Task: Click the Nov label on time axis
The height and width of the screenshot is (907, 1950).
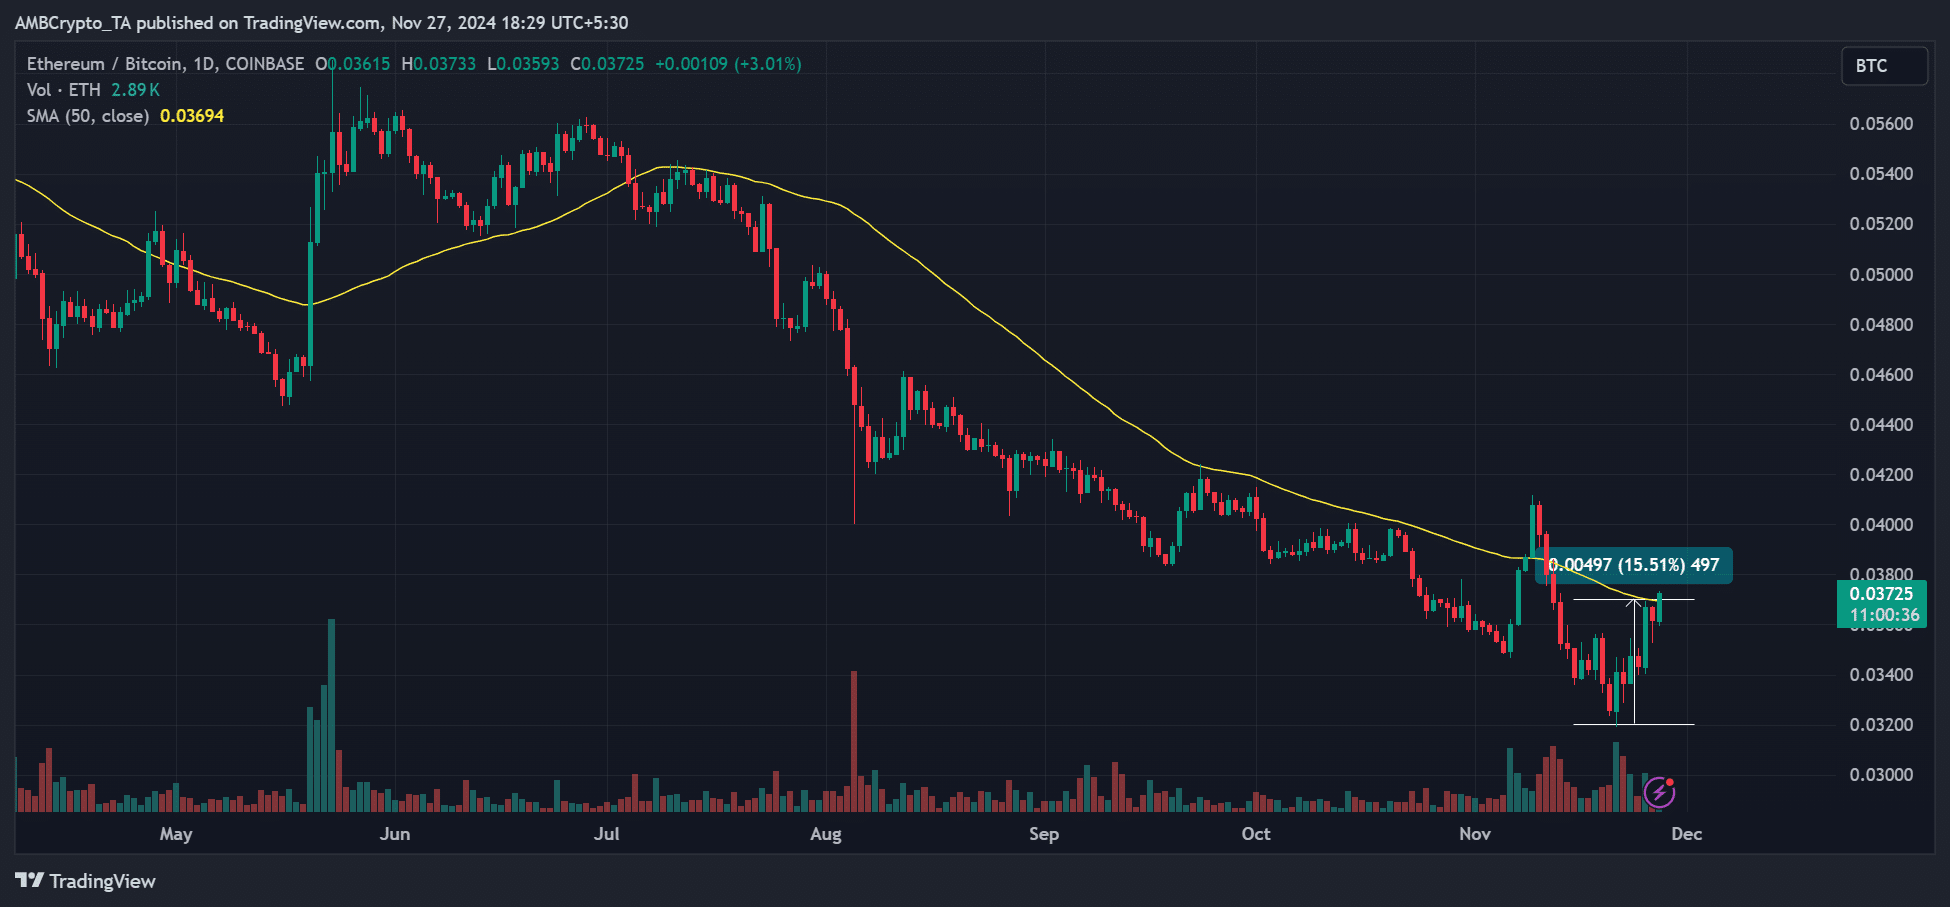Action: pos(1475,834)
